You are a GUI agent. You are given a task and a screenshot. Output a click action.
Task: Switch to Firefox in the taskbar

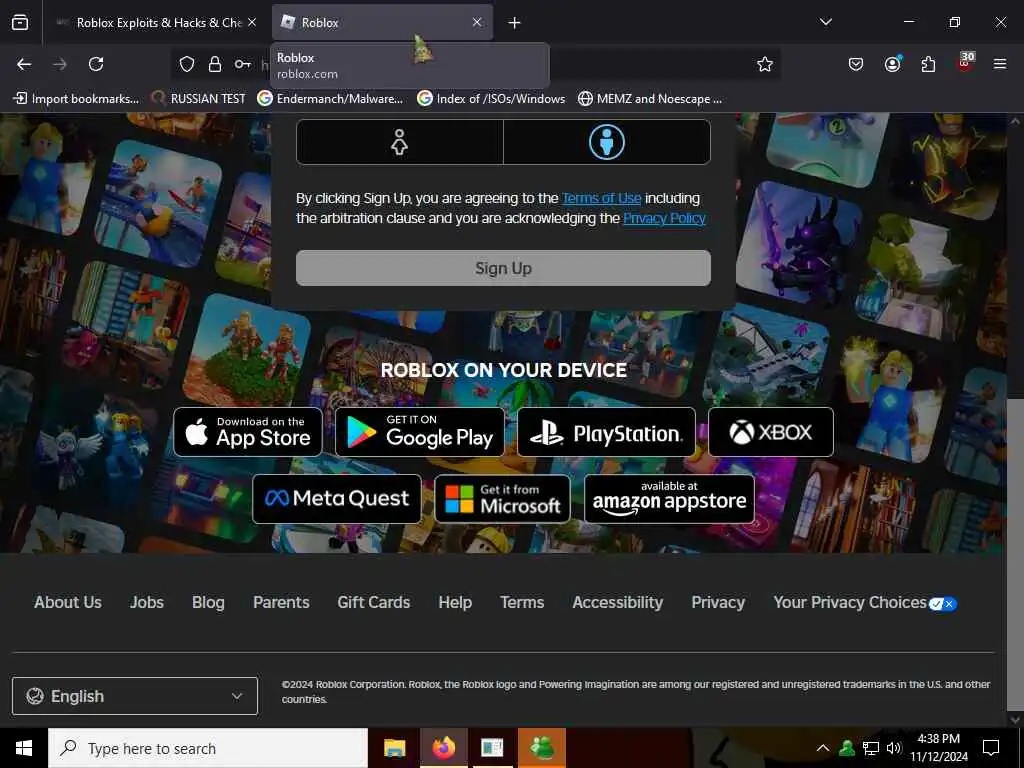point(443,748)
